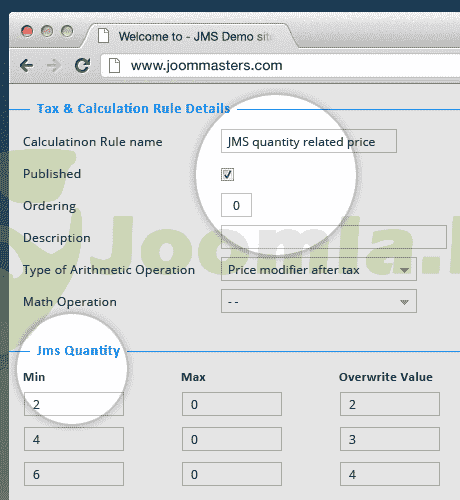Image resolution: width=460 pixels, height=500 pixels.
Task: Click the Ordering label
Action: pos(50,206)
